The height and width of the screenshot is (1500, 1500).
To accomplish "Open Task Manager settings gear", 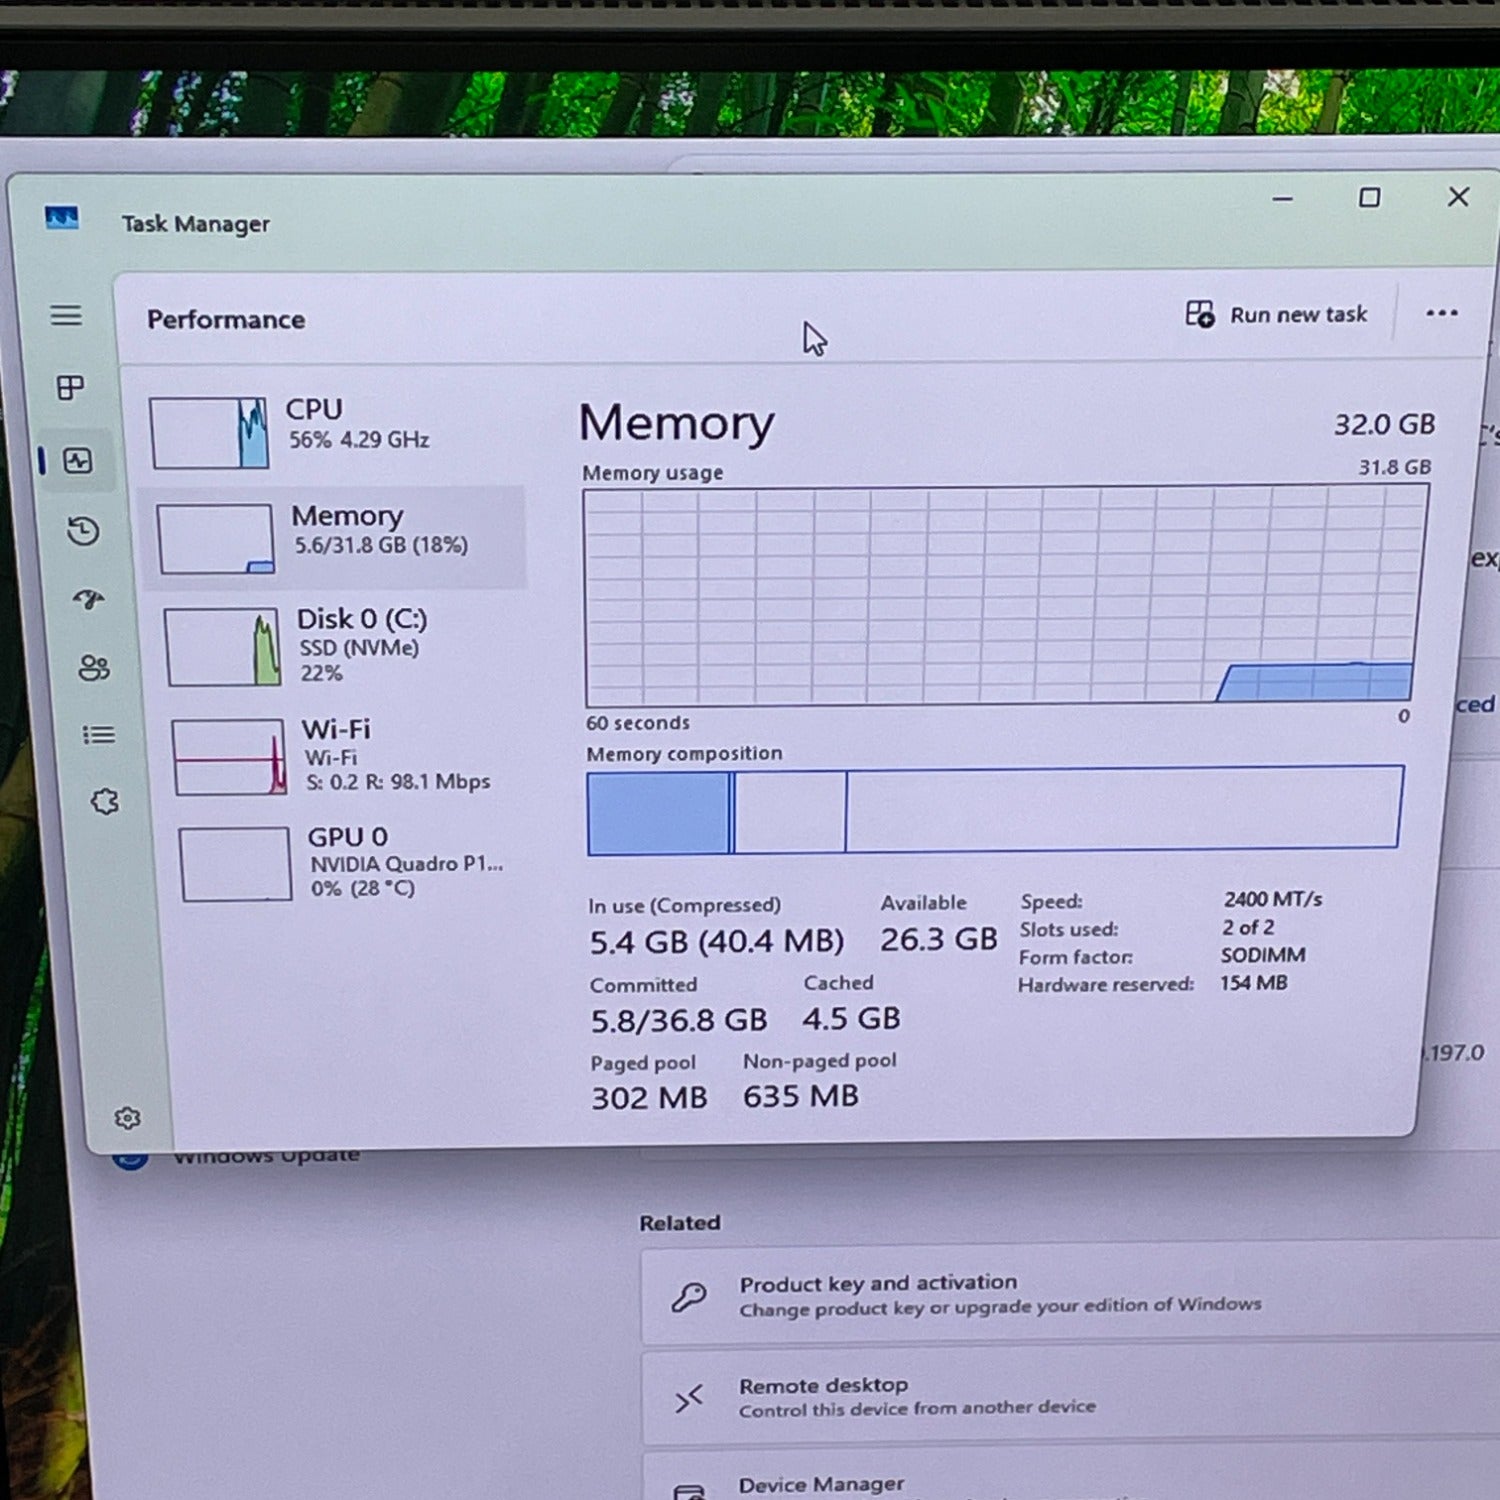I will [127, 1118].
